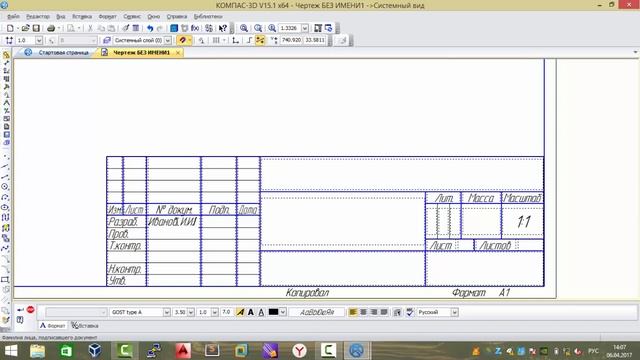The width and height of the screenshot is (640, 360).
Task: Open the GOST type A font dropdown
Action: click(x=167, y=312)
